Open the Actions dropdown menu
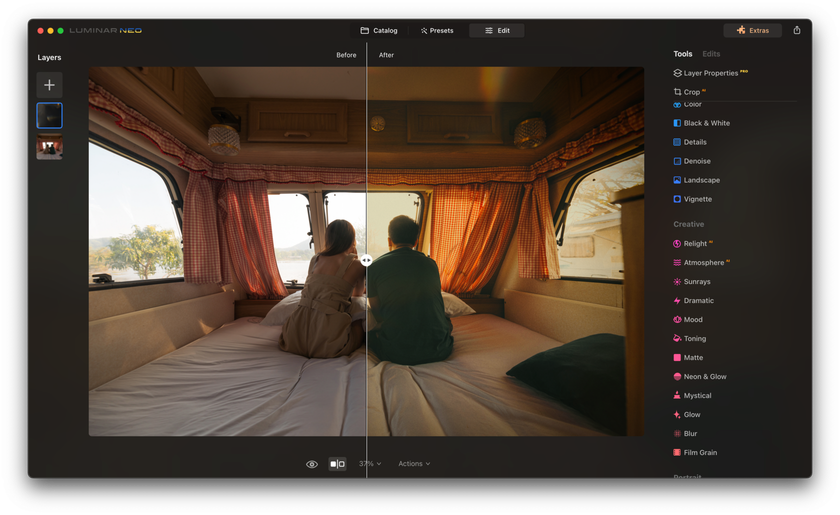The image size is (840, 515). 414,464
